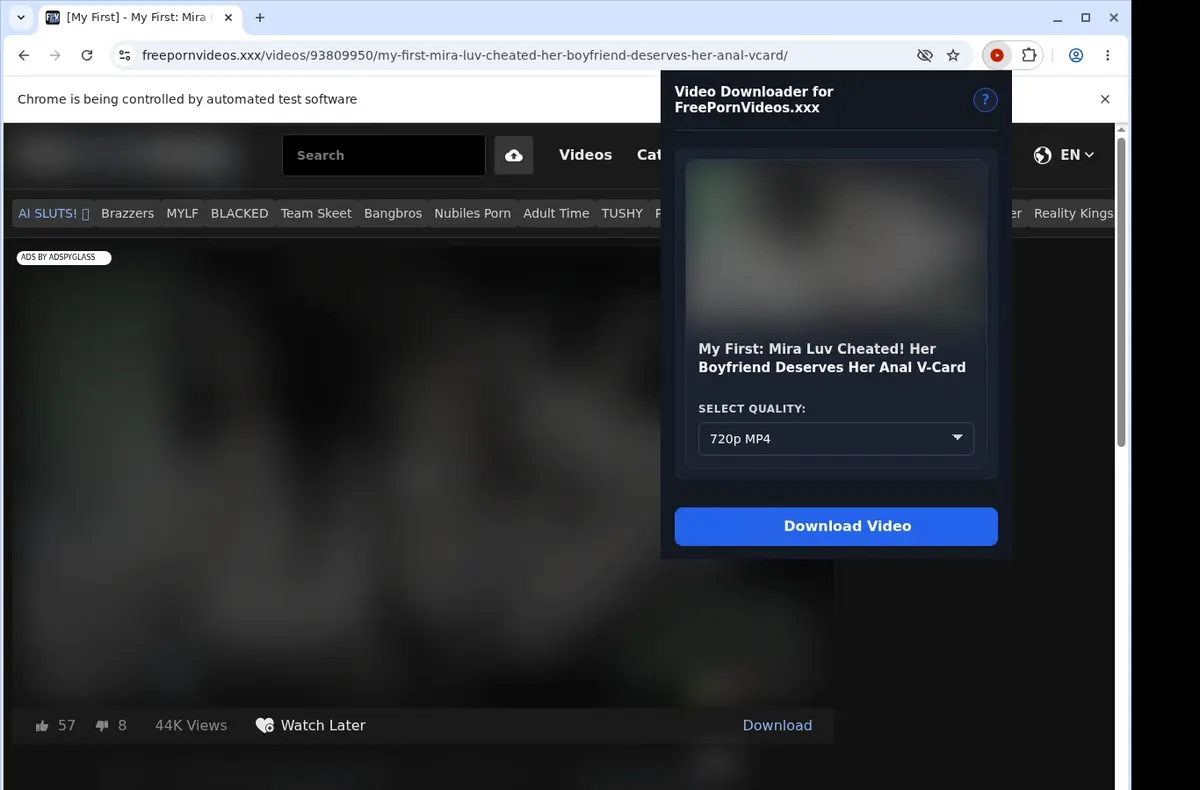Reload the current page

87,56
